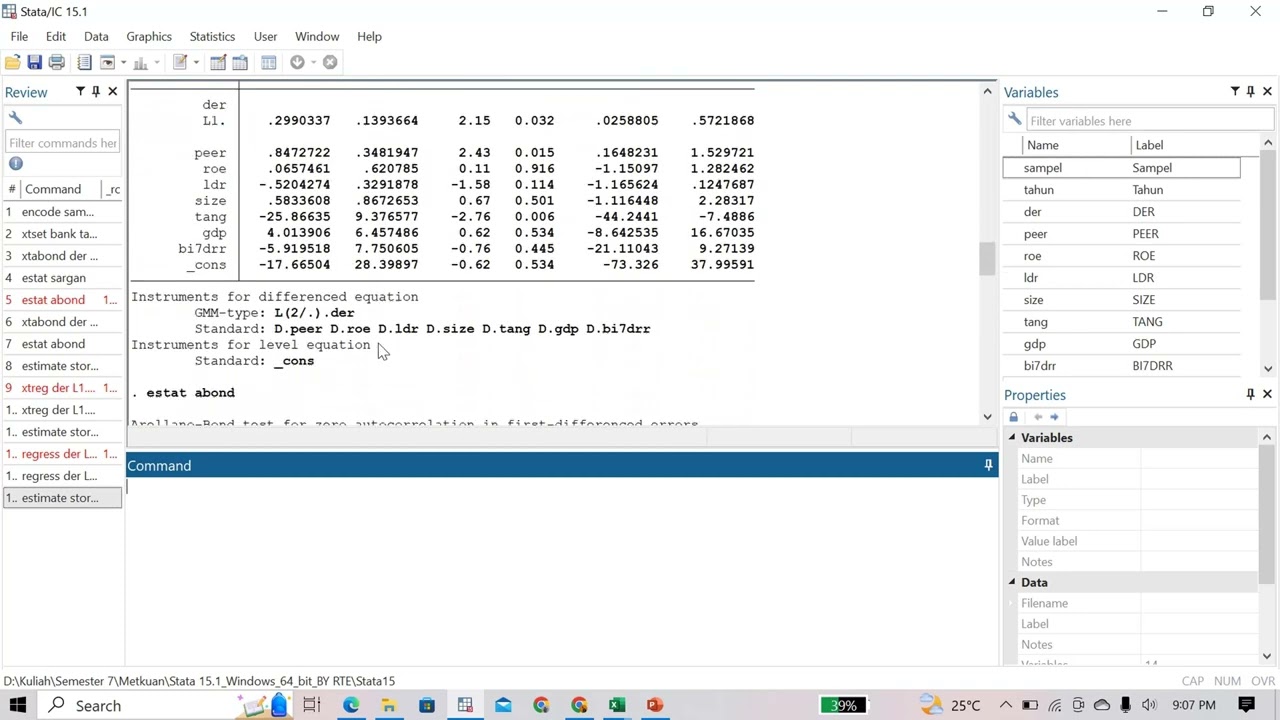Click the Filter variables here field
Viewport: 1280px width, 720px height.
(x=1148, y=121)
